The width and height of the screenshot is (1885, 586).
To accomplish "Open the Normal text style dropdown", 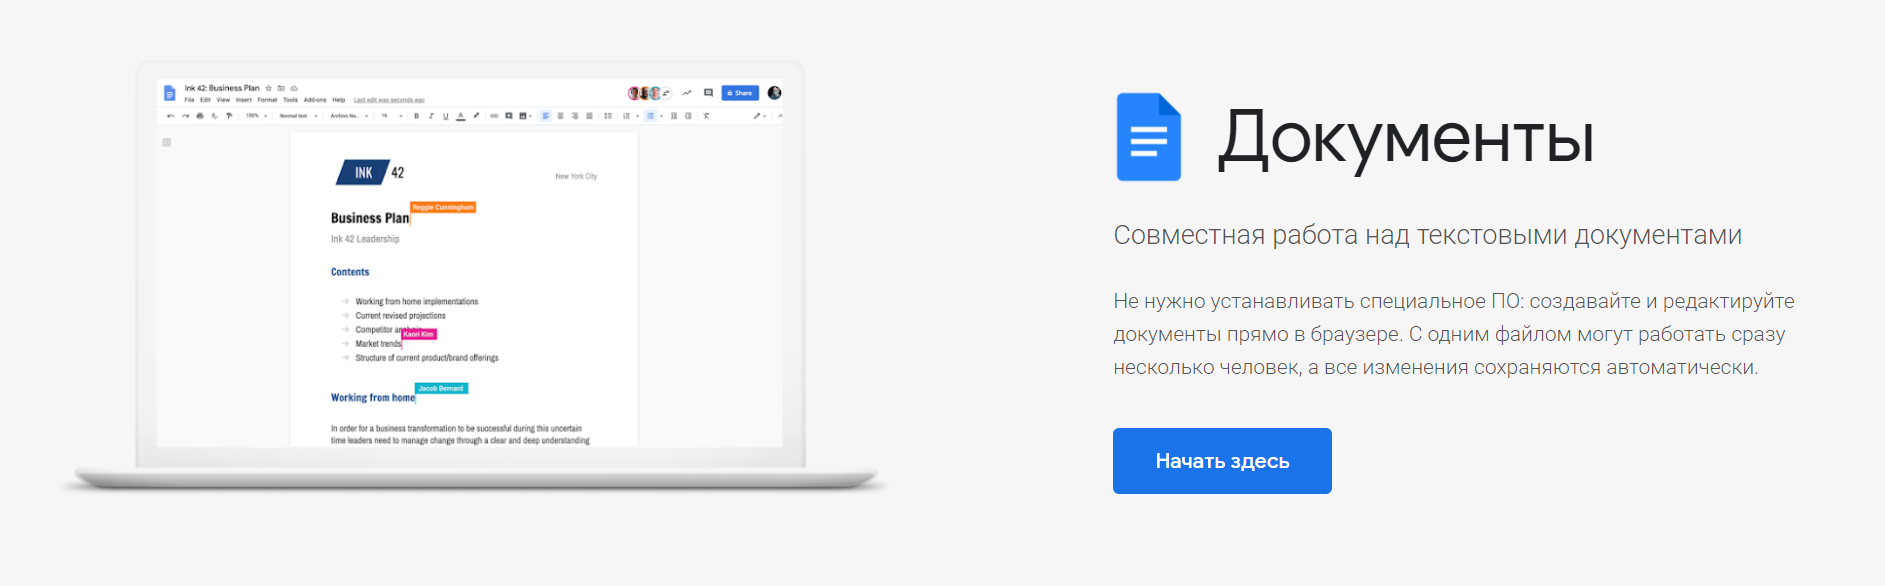I will (x=298, y=116).
